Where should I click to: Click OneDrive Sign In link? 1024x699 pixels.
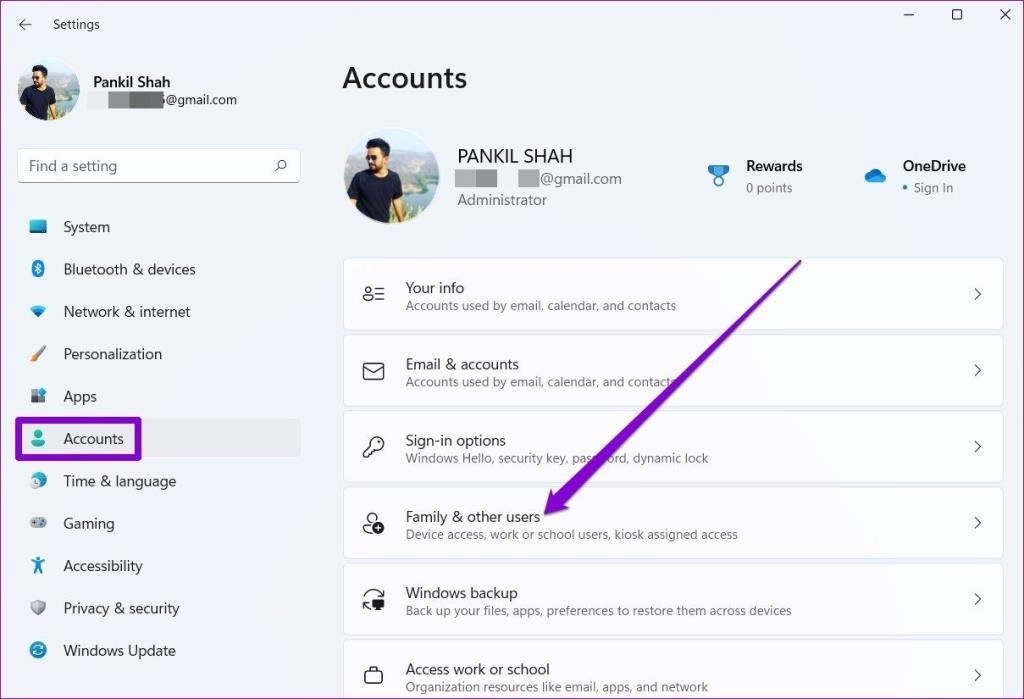932,188
